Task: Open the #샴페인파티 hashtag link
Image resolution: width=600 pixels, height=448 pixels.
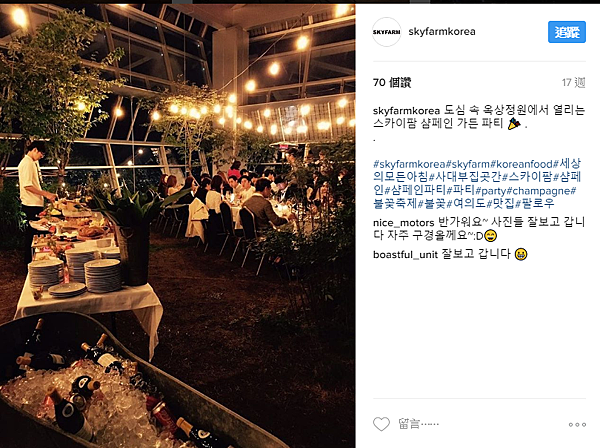Action: coord(416,191)
